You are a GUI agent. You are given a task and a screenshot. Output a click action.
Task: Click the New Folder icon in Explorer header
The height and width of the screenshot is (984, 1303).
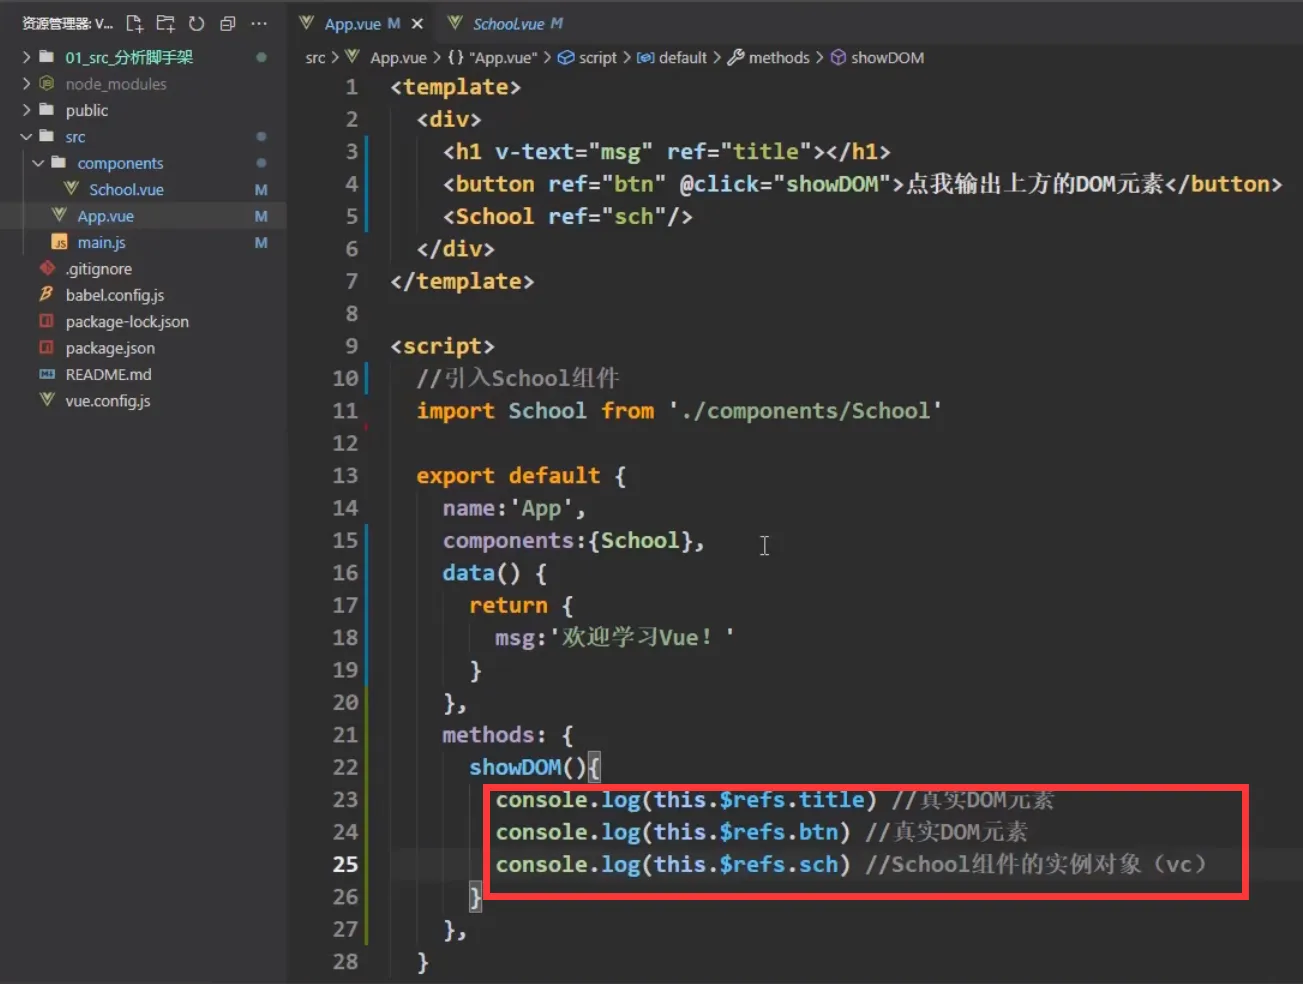click(x=166, y=23)
